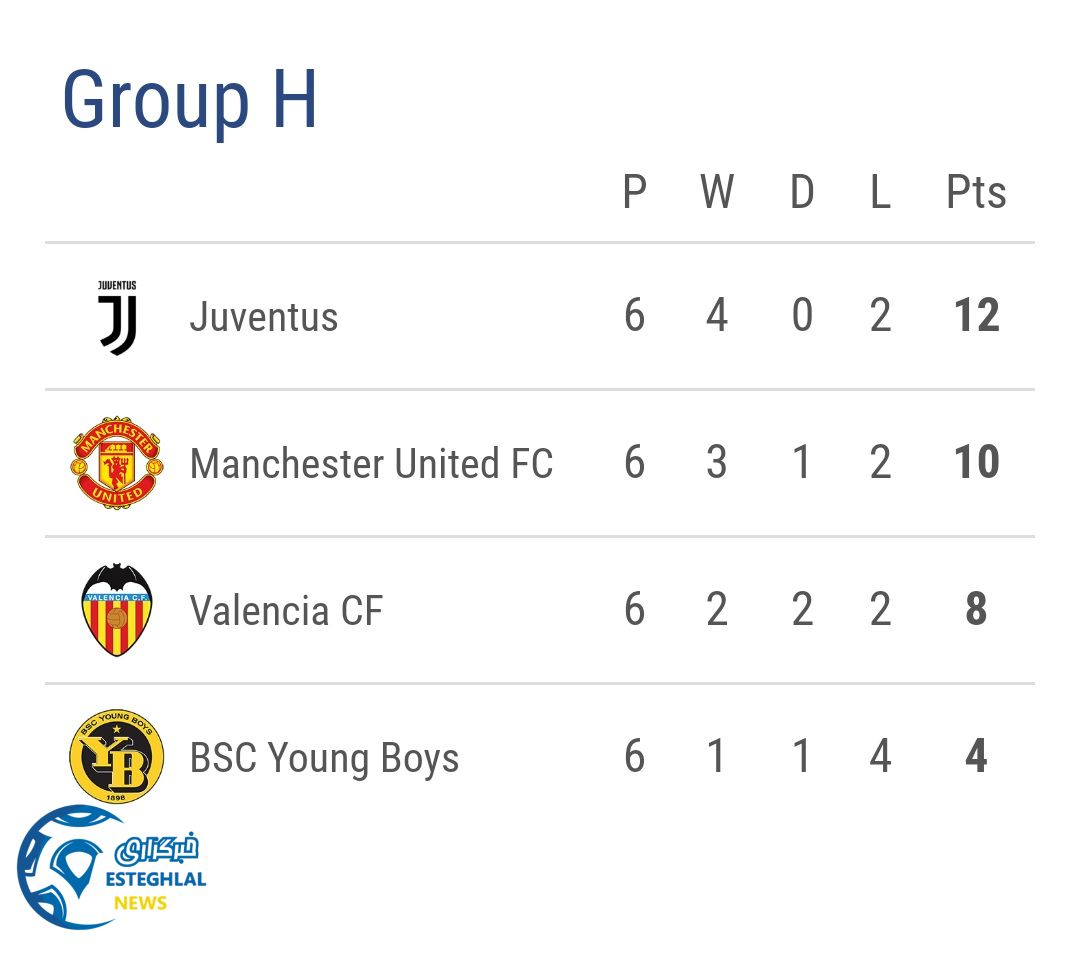Click the BSC Young Boys logo
The width and height of the screenshot is (1074, 960).
tap(116, 757)
